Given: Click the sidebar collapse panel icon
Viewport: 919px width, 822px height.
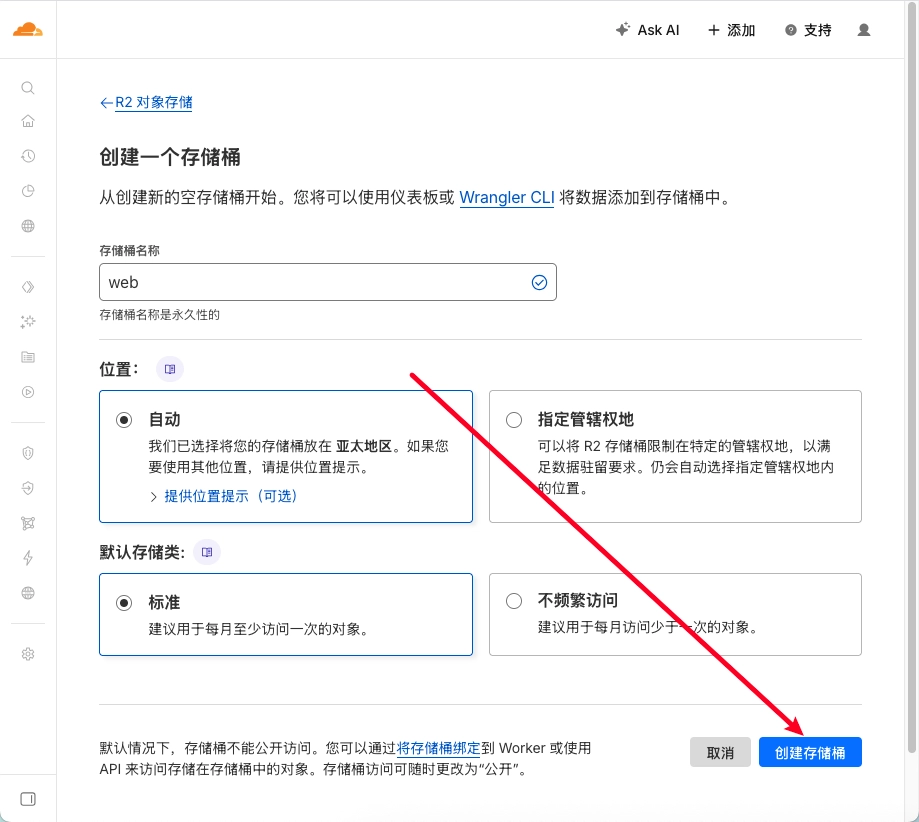Looking at the screenshot, I should coord(28,799).
